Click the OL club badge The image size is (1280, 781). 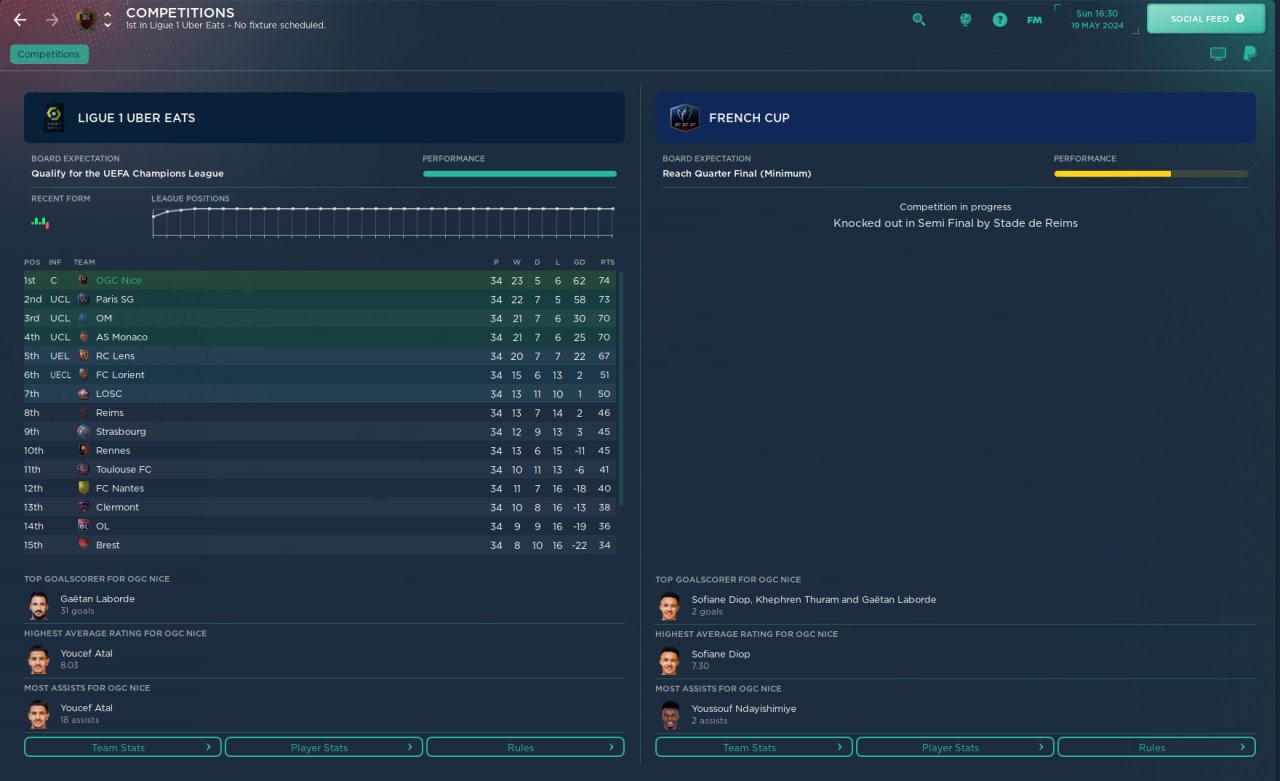point(84,527)
